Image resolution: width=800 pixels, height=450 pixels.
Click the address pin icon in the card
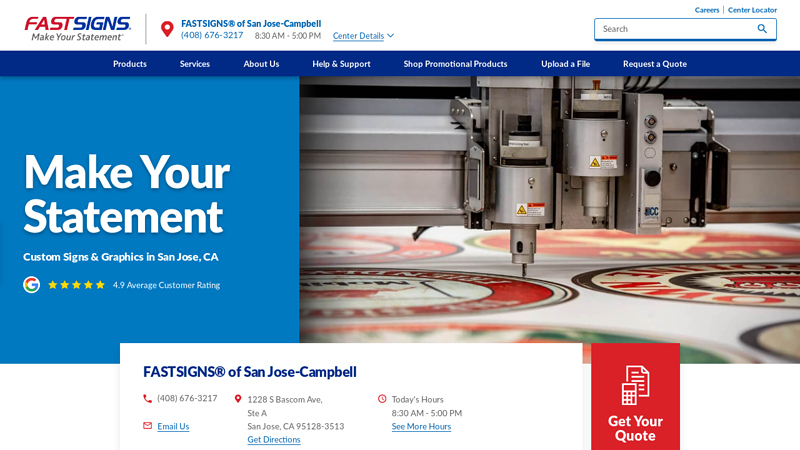point(238,398)
